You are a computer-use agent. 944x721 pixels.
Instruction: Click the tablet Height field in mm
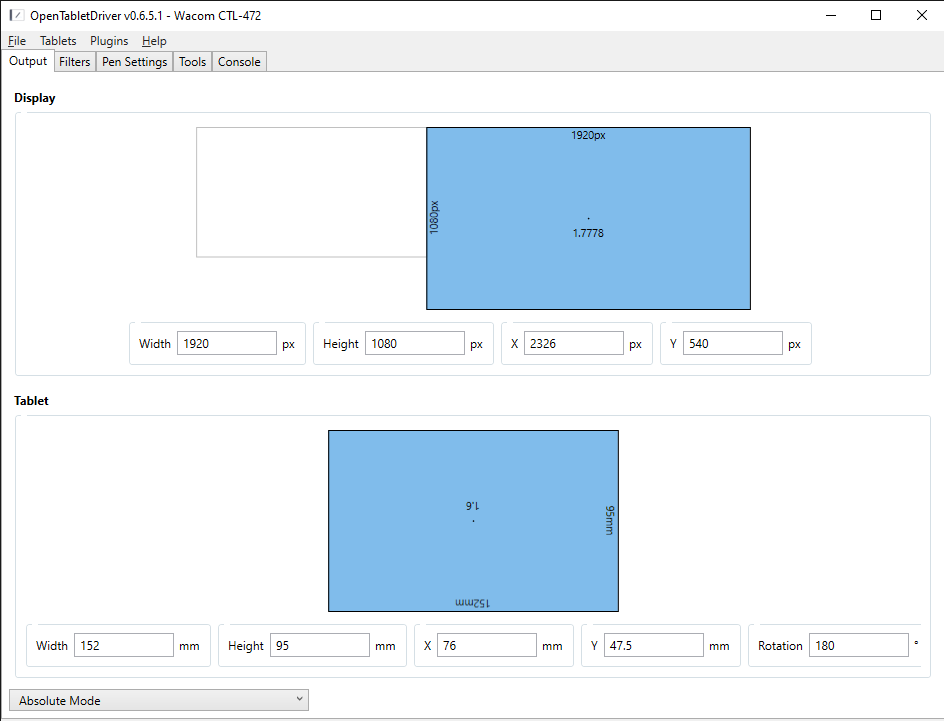(319, 646)
